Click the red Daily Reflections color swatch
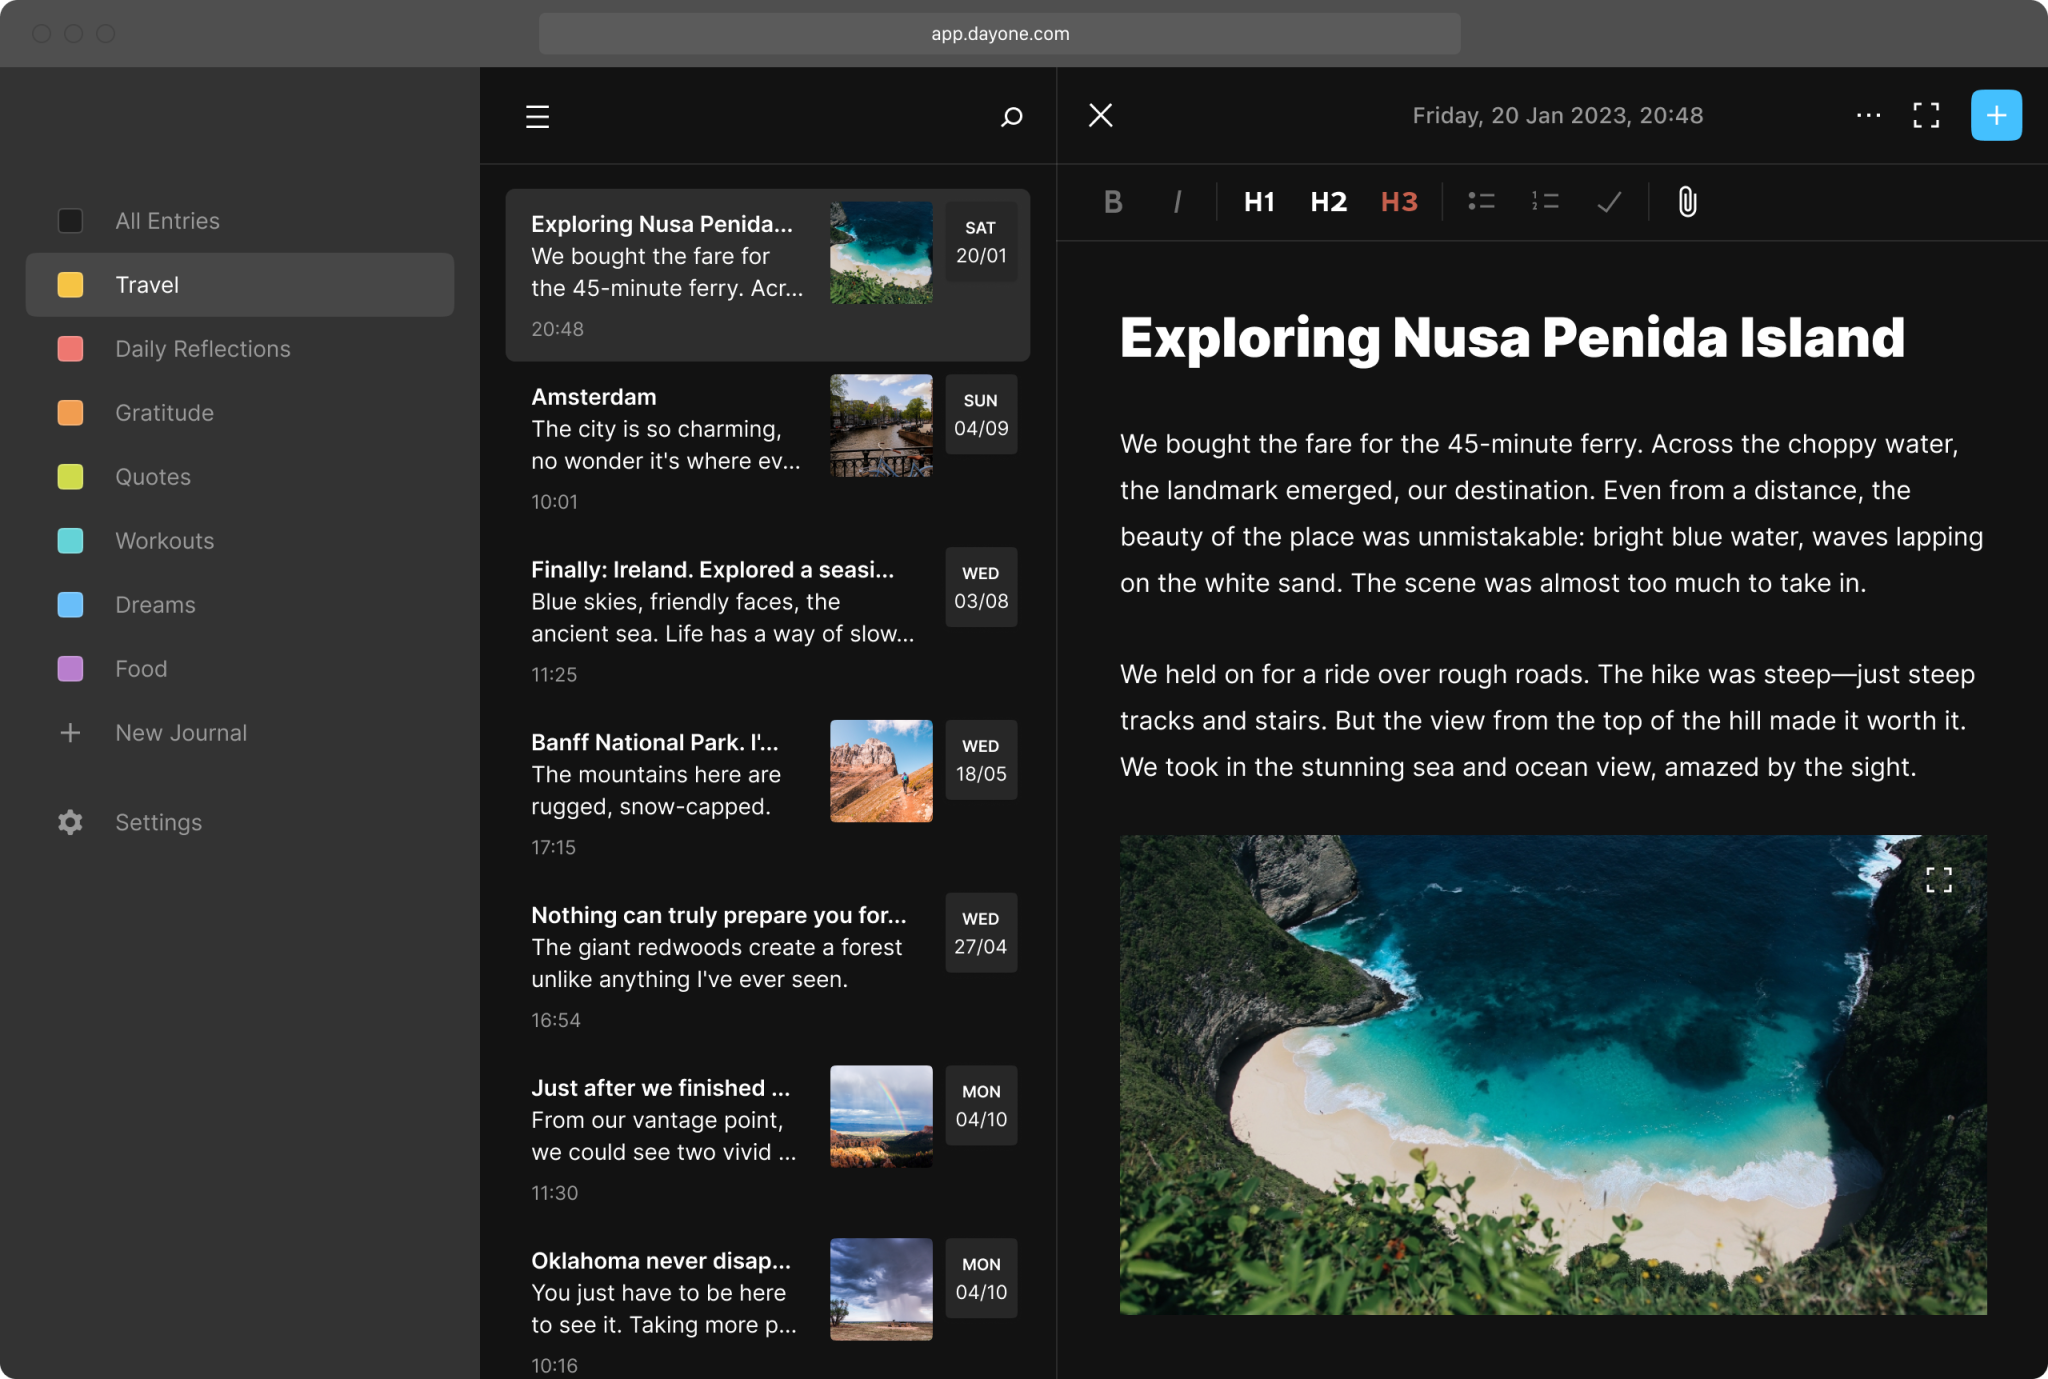This screenshot has height=1379, width=2048. tap(70, 349)
